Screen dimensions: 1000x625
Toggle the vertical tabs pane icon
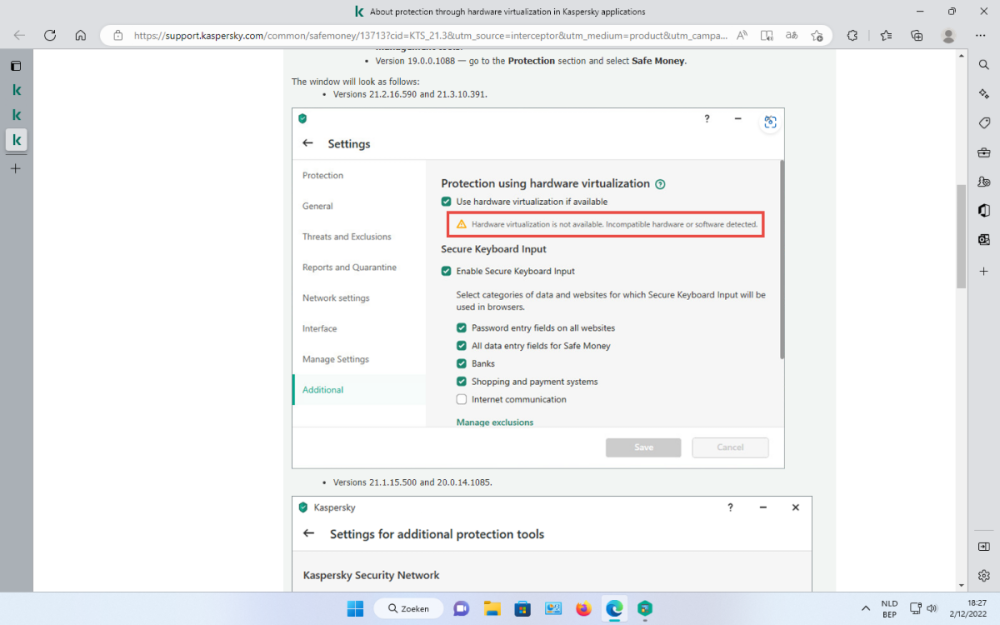[16, 66]
